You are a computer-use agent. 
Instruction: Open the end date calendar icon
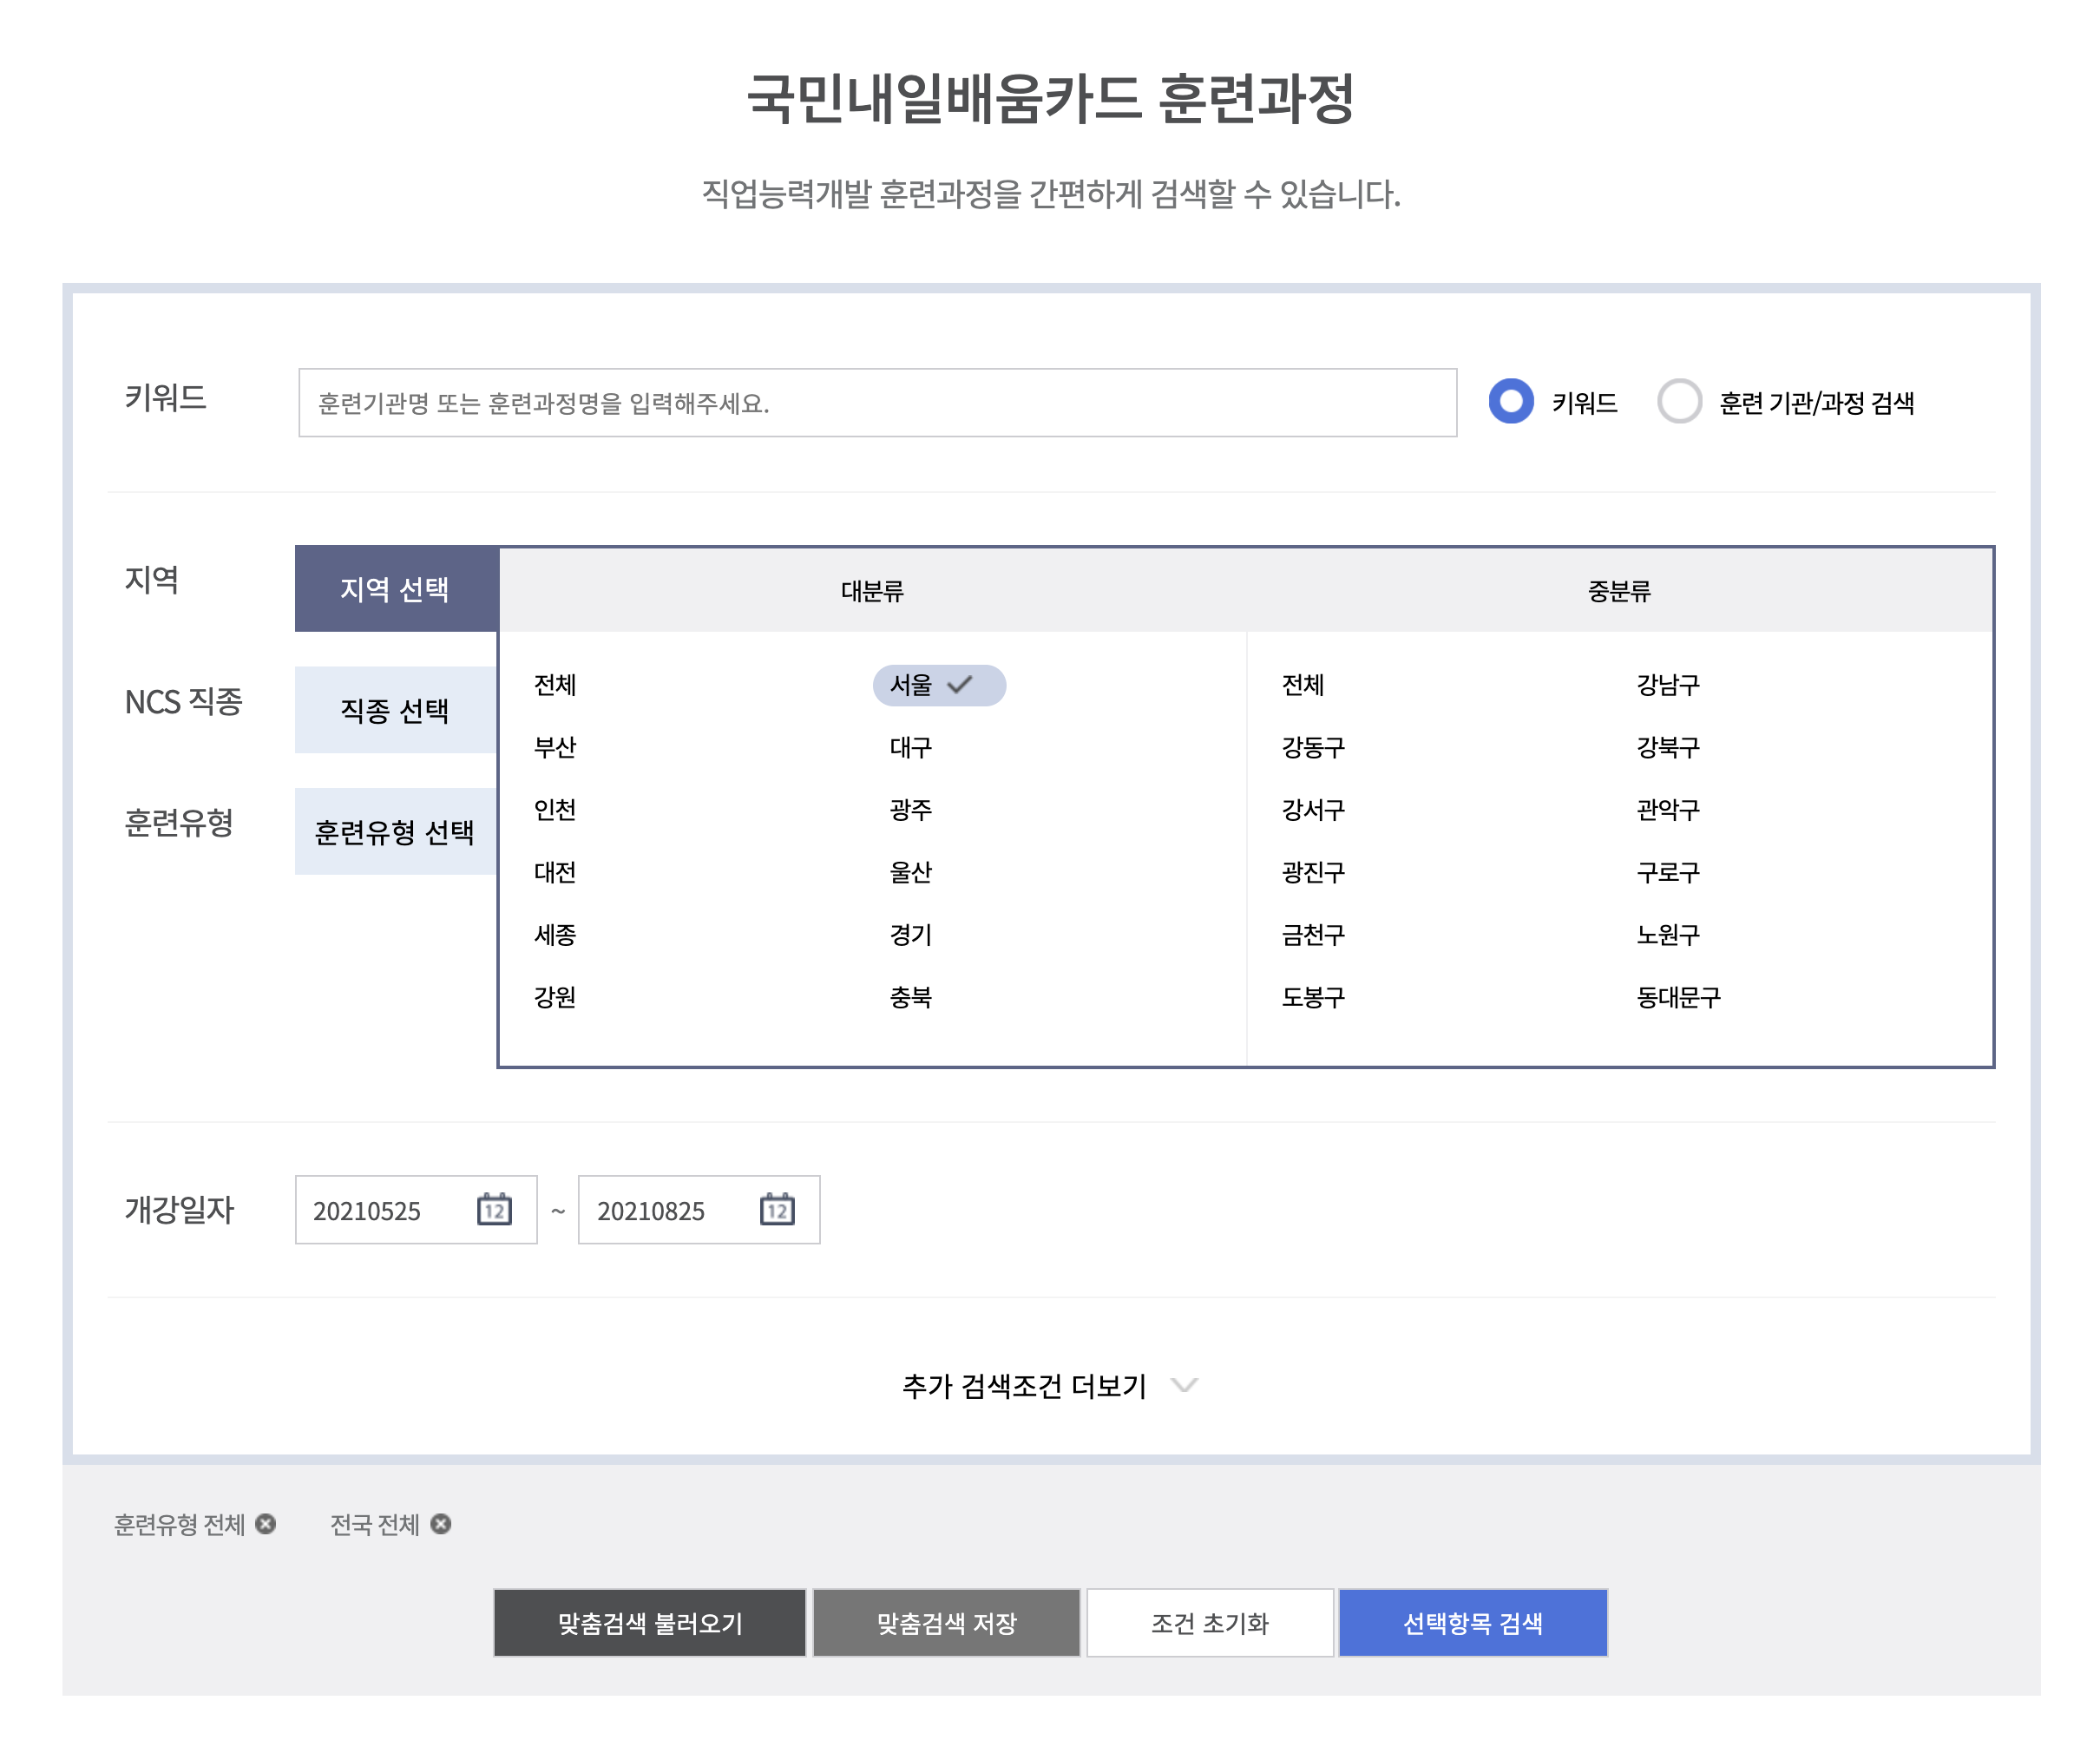(x=777, y=1209)
